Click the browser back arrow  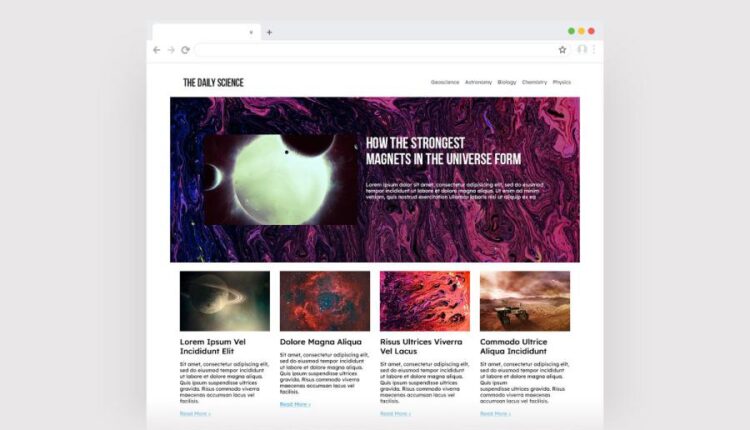156,50
